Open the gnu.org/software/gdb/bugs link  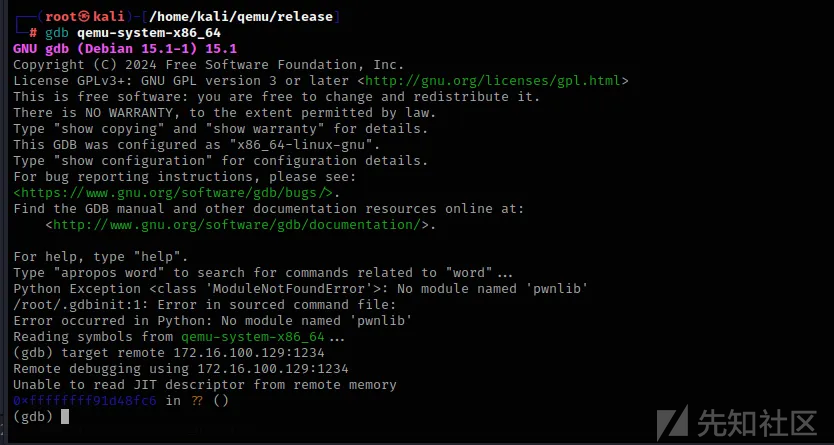pyautogui.click(x=175, y=192)
